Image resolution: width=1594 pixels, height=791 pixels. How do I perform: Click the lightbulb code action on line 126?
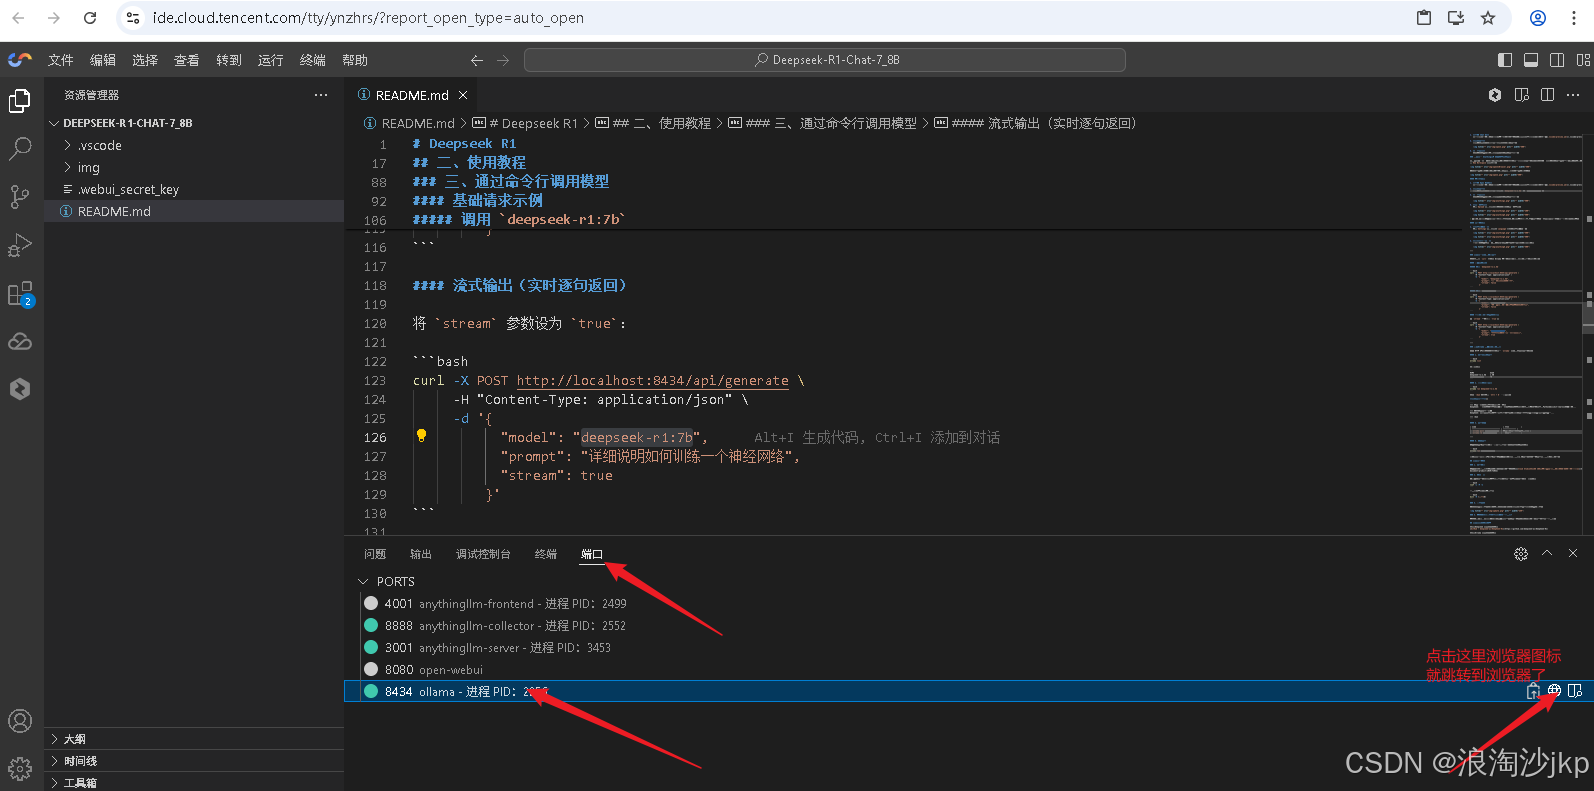[x=421, y=436]
